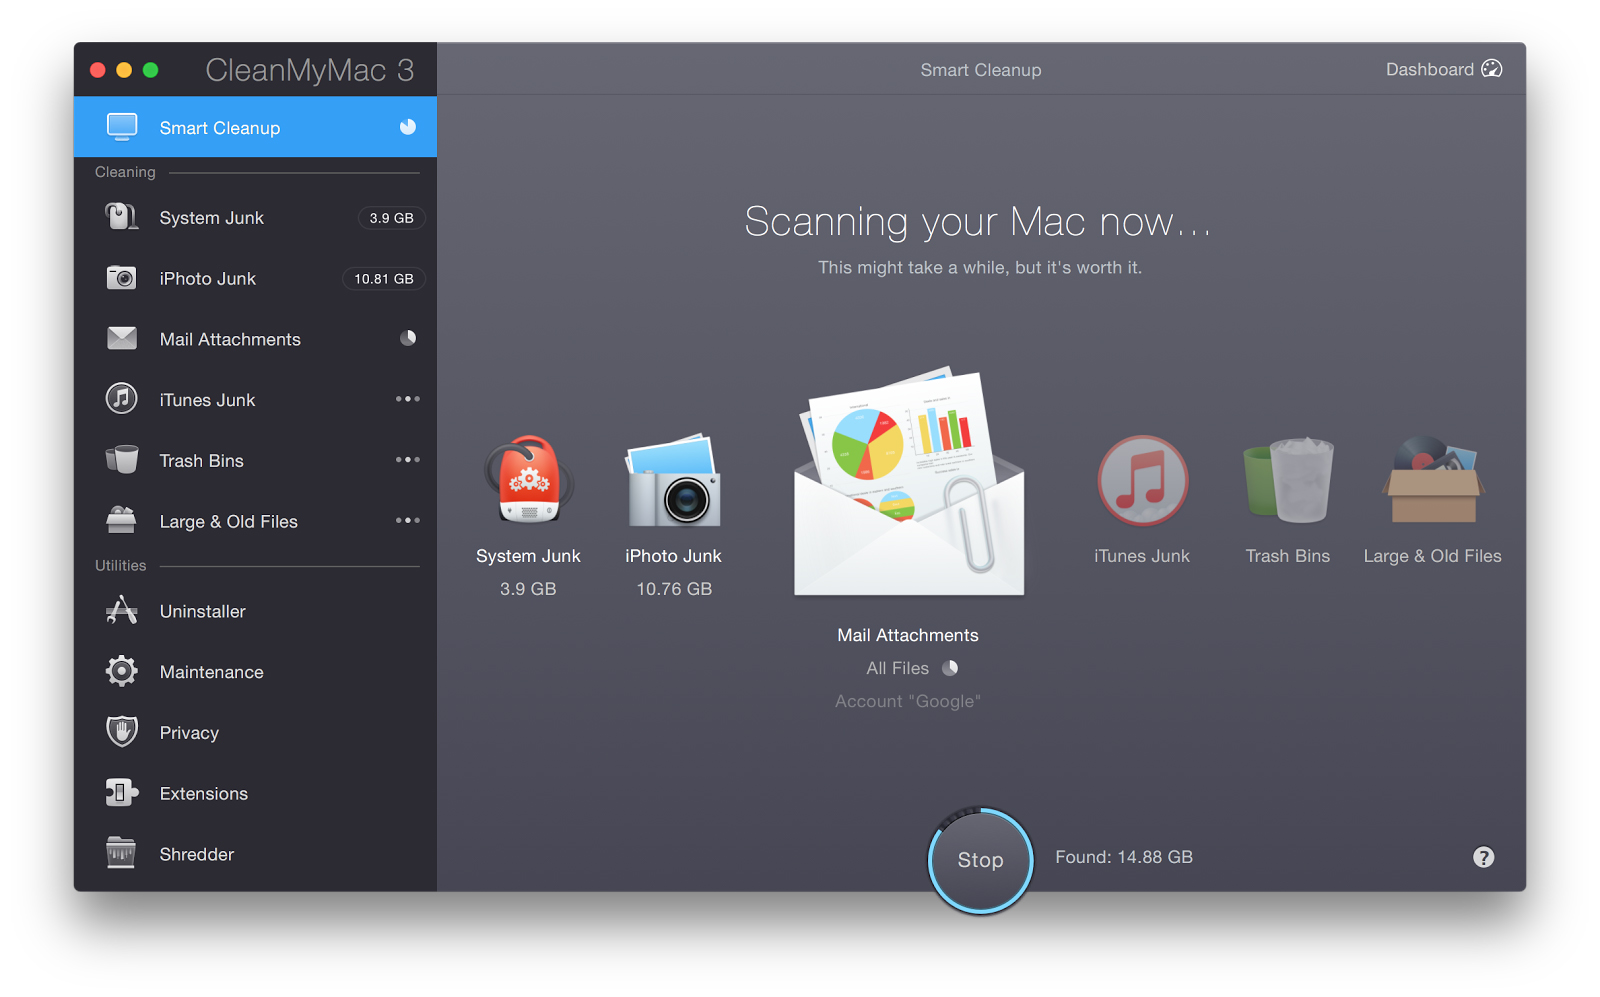This screenshot has height=997, width=1600.
Task: Click 'Large & Old Files' caption in main area
Action: (1433, 556)
